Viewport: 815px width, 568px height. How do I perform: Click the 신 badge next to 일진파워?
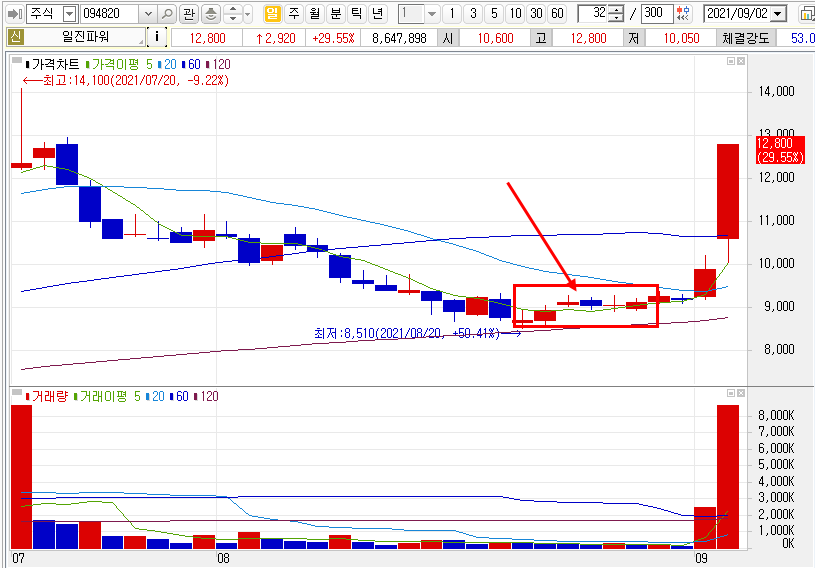(x=16, y=37)
